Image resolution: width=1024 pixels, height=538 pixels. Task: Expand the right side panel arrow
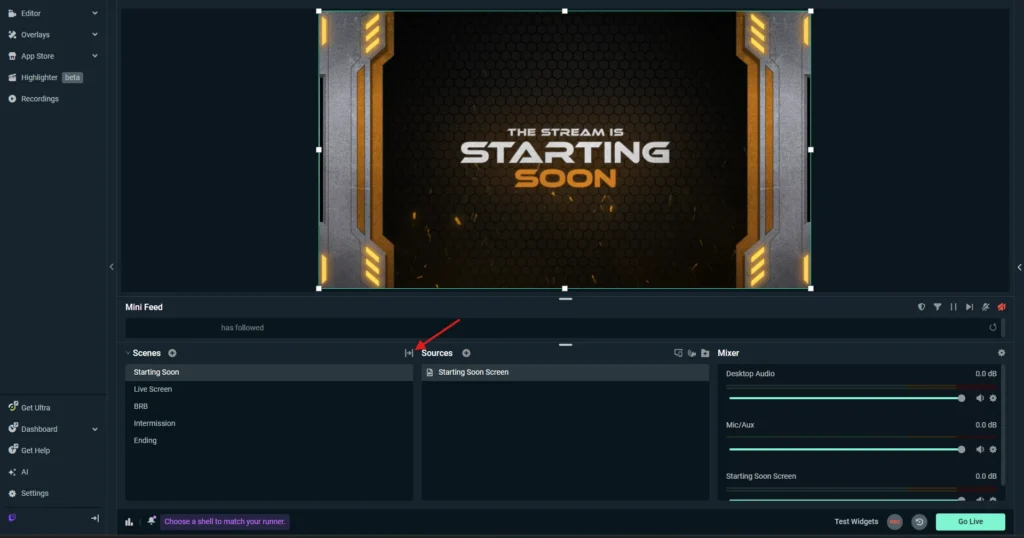click(1019, 267)
